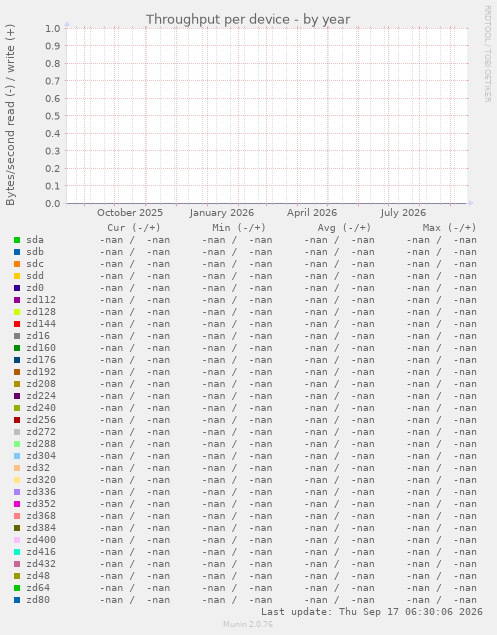The height and width of the screenshot is (635, 497).
Task: Select the zd224 device label
Action: pyautogui.click(x=41, y=396)
